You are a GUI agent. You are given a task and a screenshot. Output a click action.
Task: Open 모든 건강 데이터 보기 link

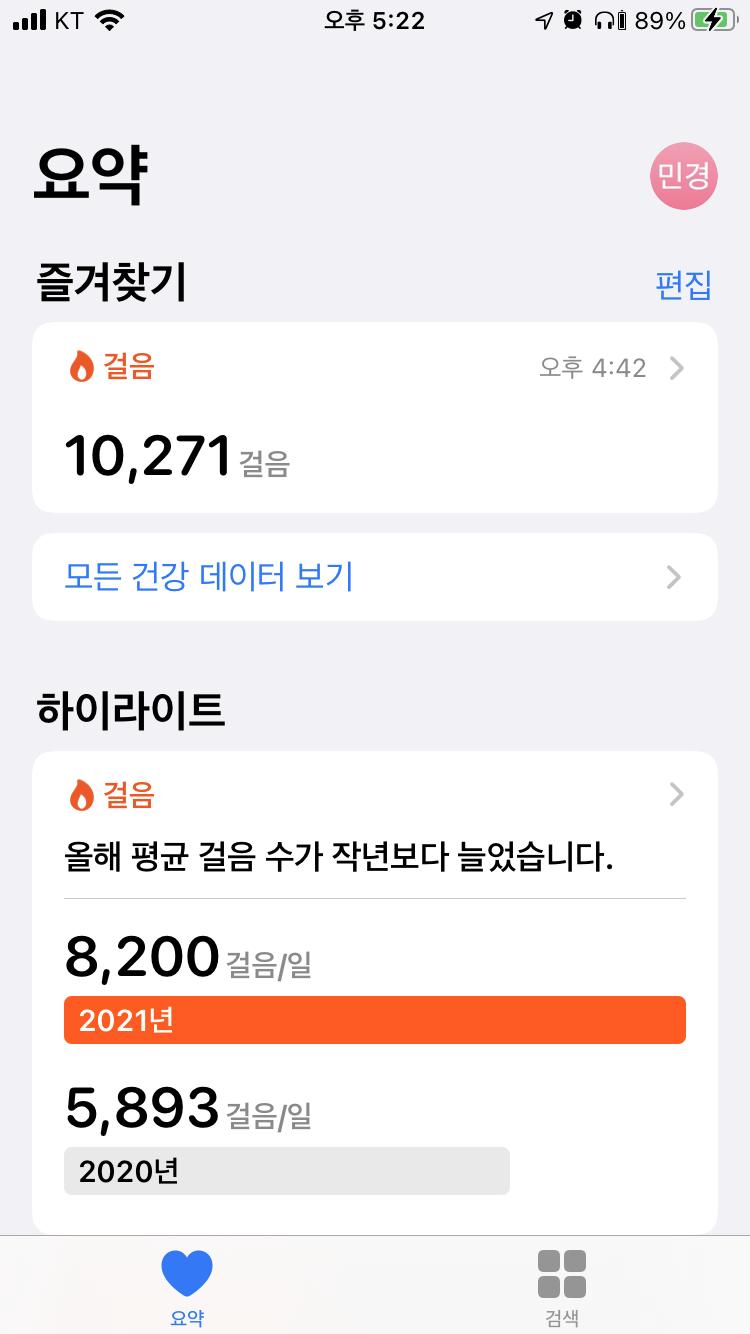pyautogui.click(x=209, y=577)
